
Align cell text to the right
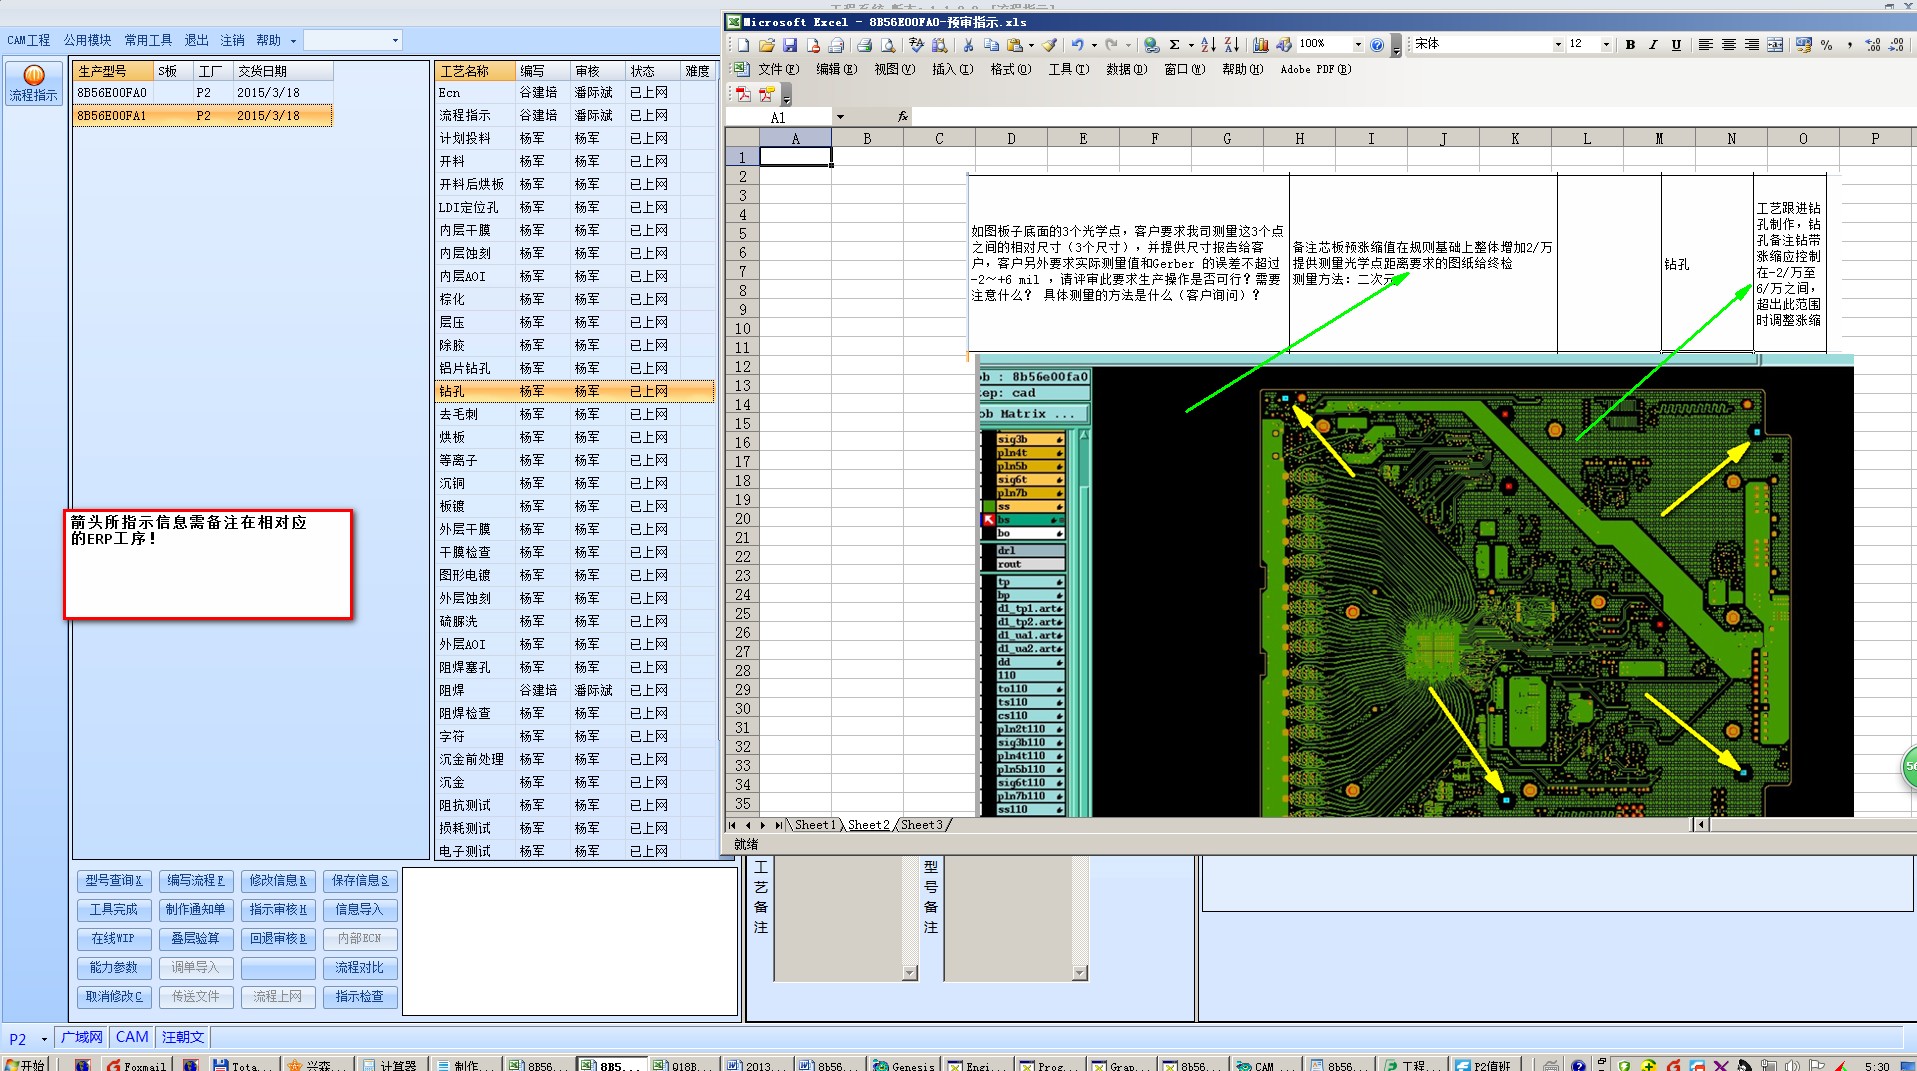(x=1752, y=45)
